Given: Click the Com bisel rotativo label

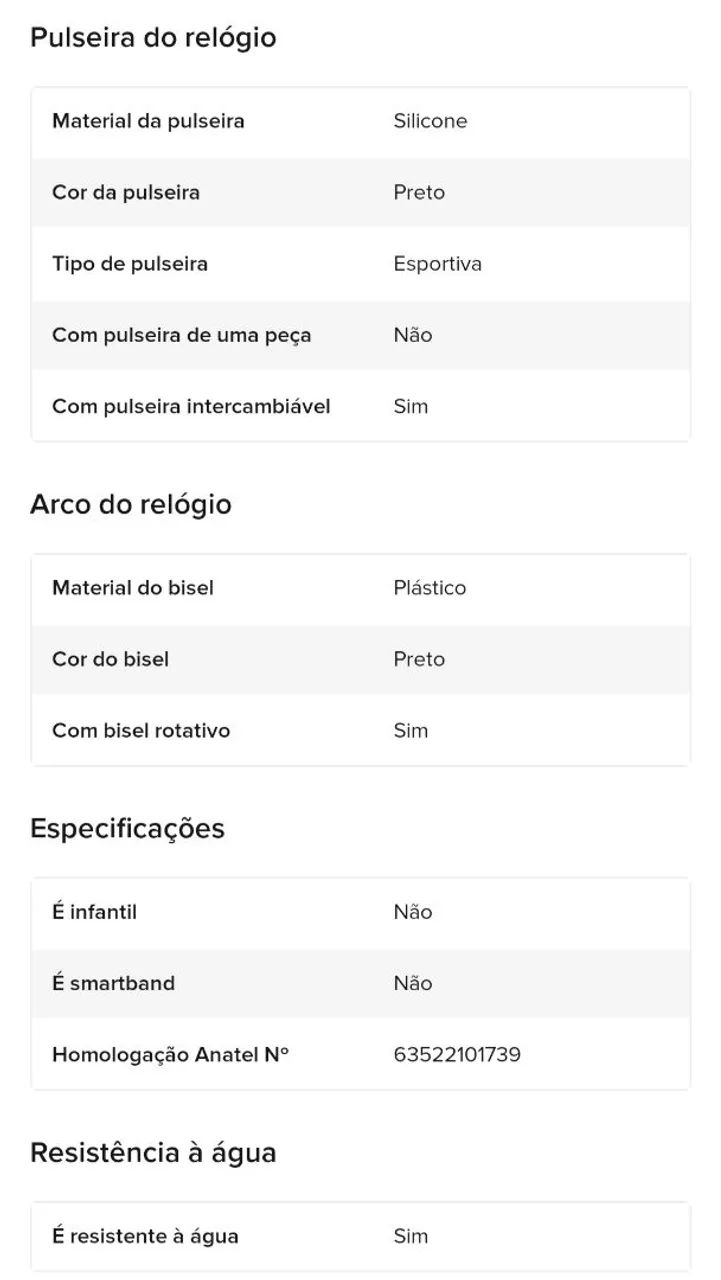Looking at the screenshot, I should pyautogui.click(x=141, y=731).
